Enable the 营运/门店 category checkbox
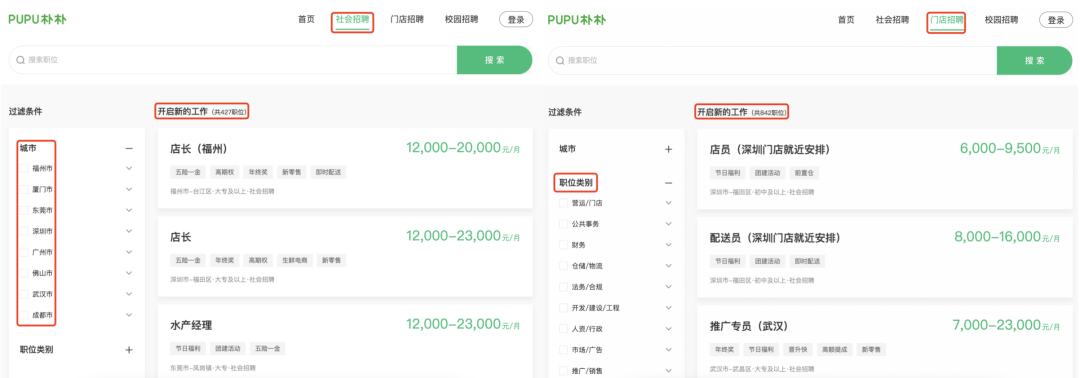The width and height of the screenshot is (1080, 378). click(x=563, y=203)
